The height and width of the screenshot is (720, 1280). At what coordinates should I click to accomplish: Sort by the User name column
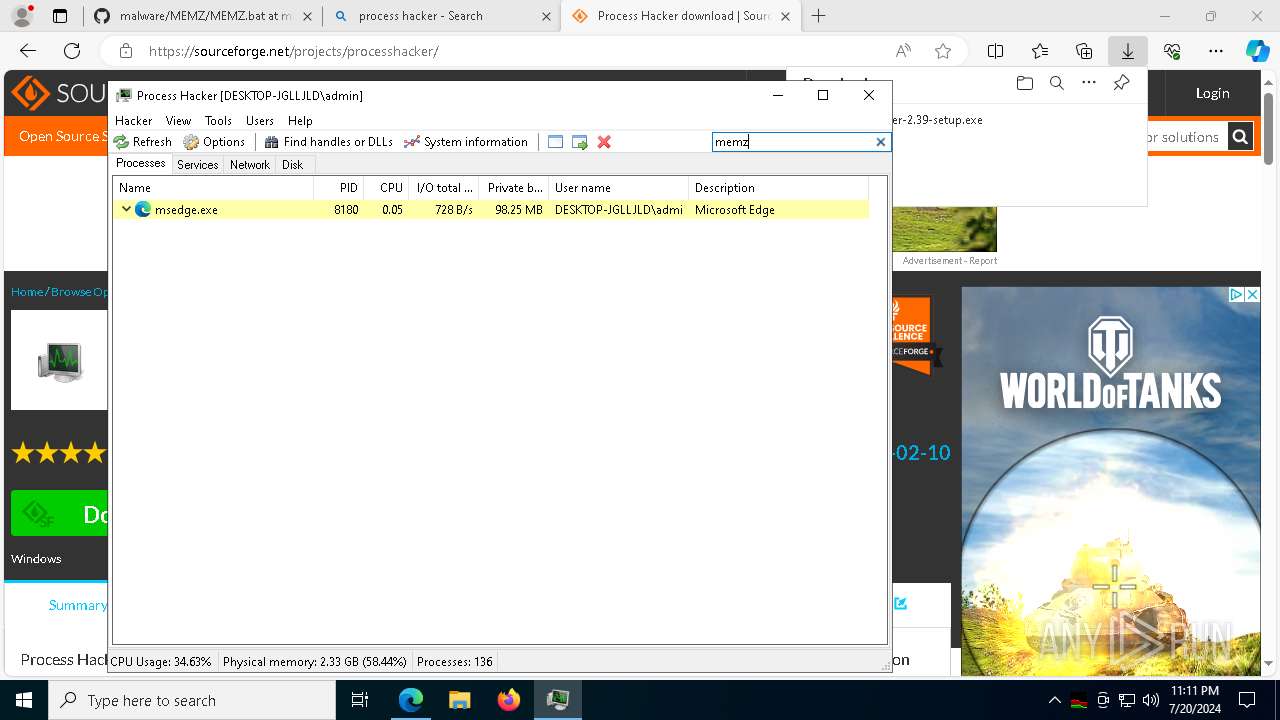[x=619, y=187]
